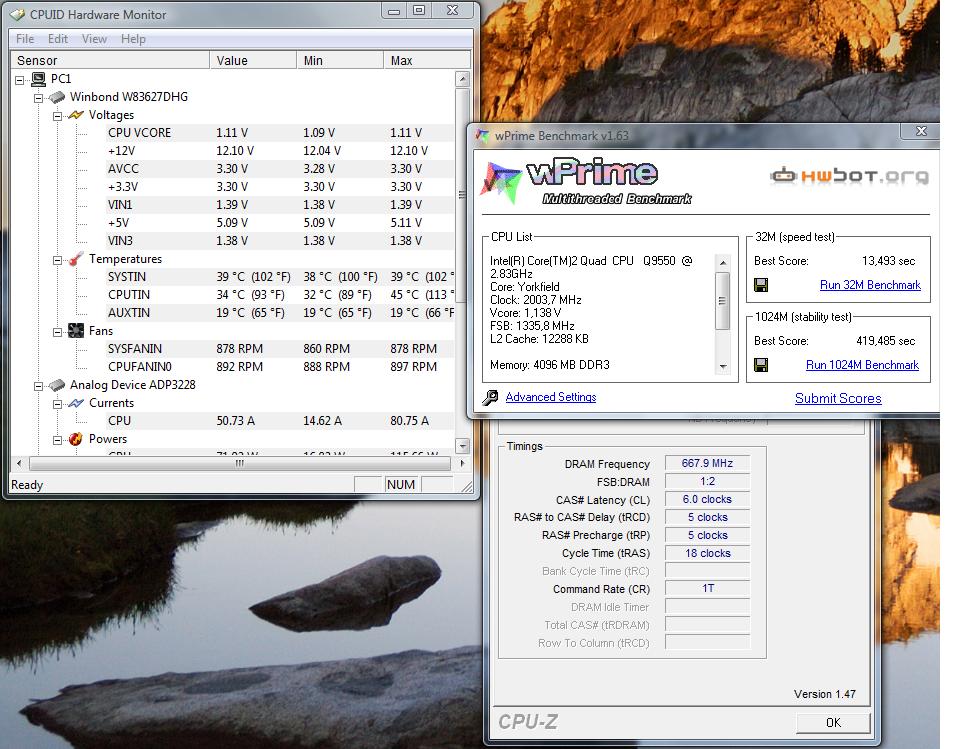The image size is (960, 749).
Task: Click the Winbond W83627DHG chip icon
Action: (57, 97)
